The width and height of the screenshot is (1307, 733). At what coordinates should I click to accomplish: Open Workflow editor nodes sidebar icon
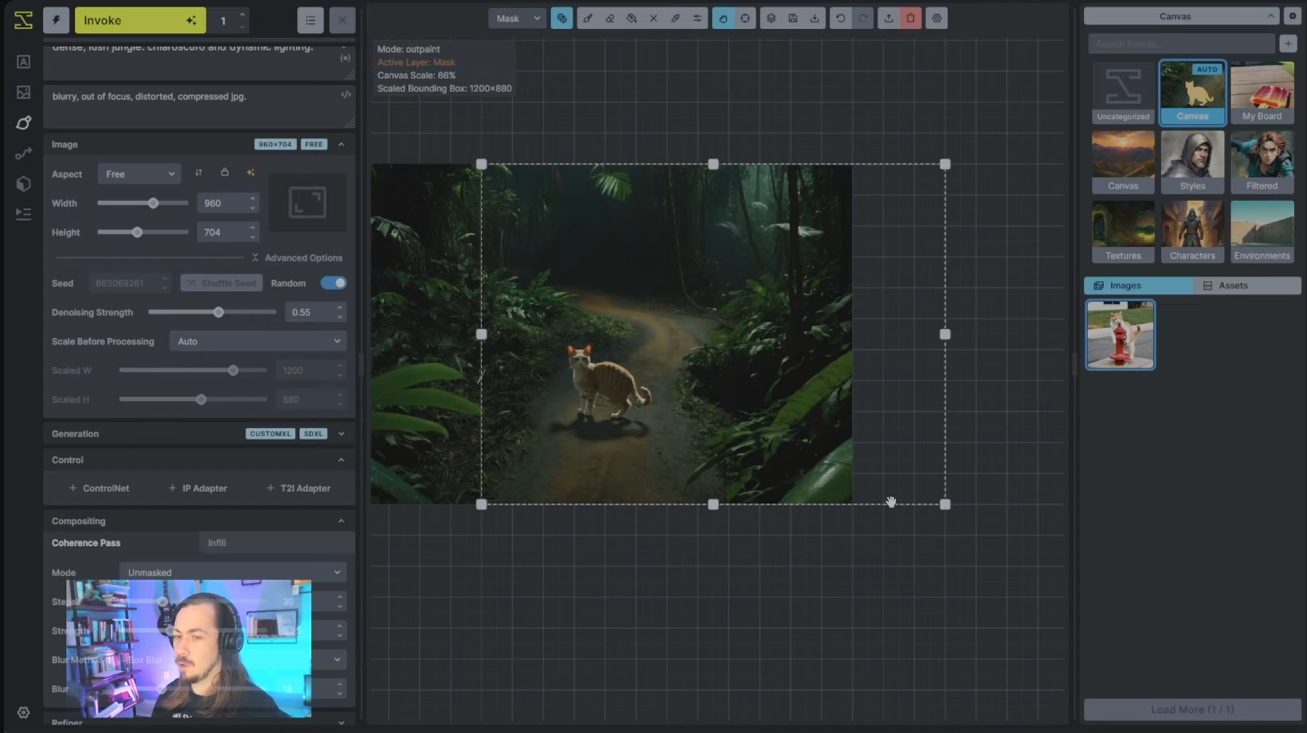(23, 153)
